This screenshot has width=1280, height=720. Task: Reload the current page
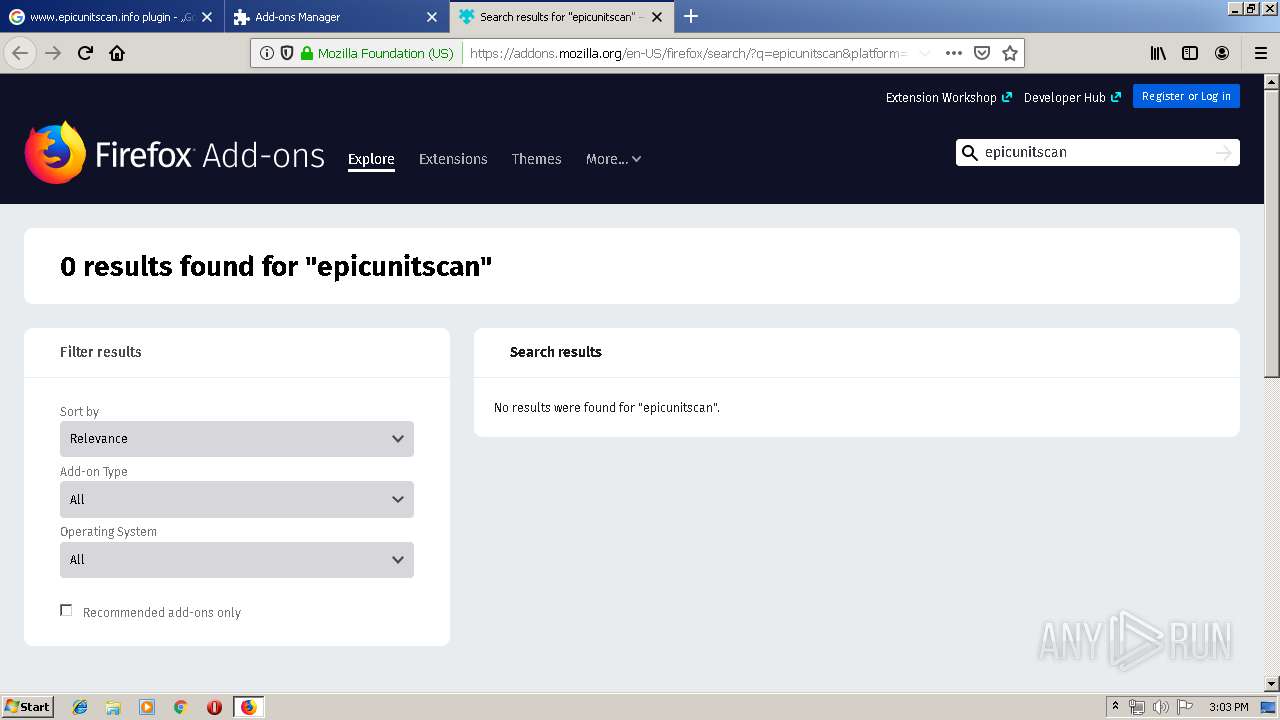coord(85,53)
